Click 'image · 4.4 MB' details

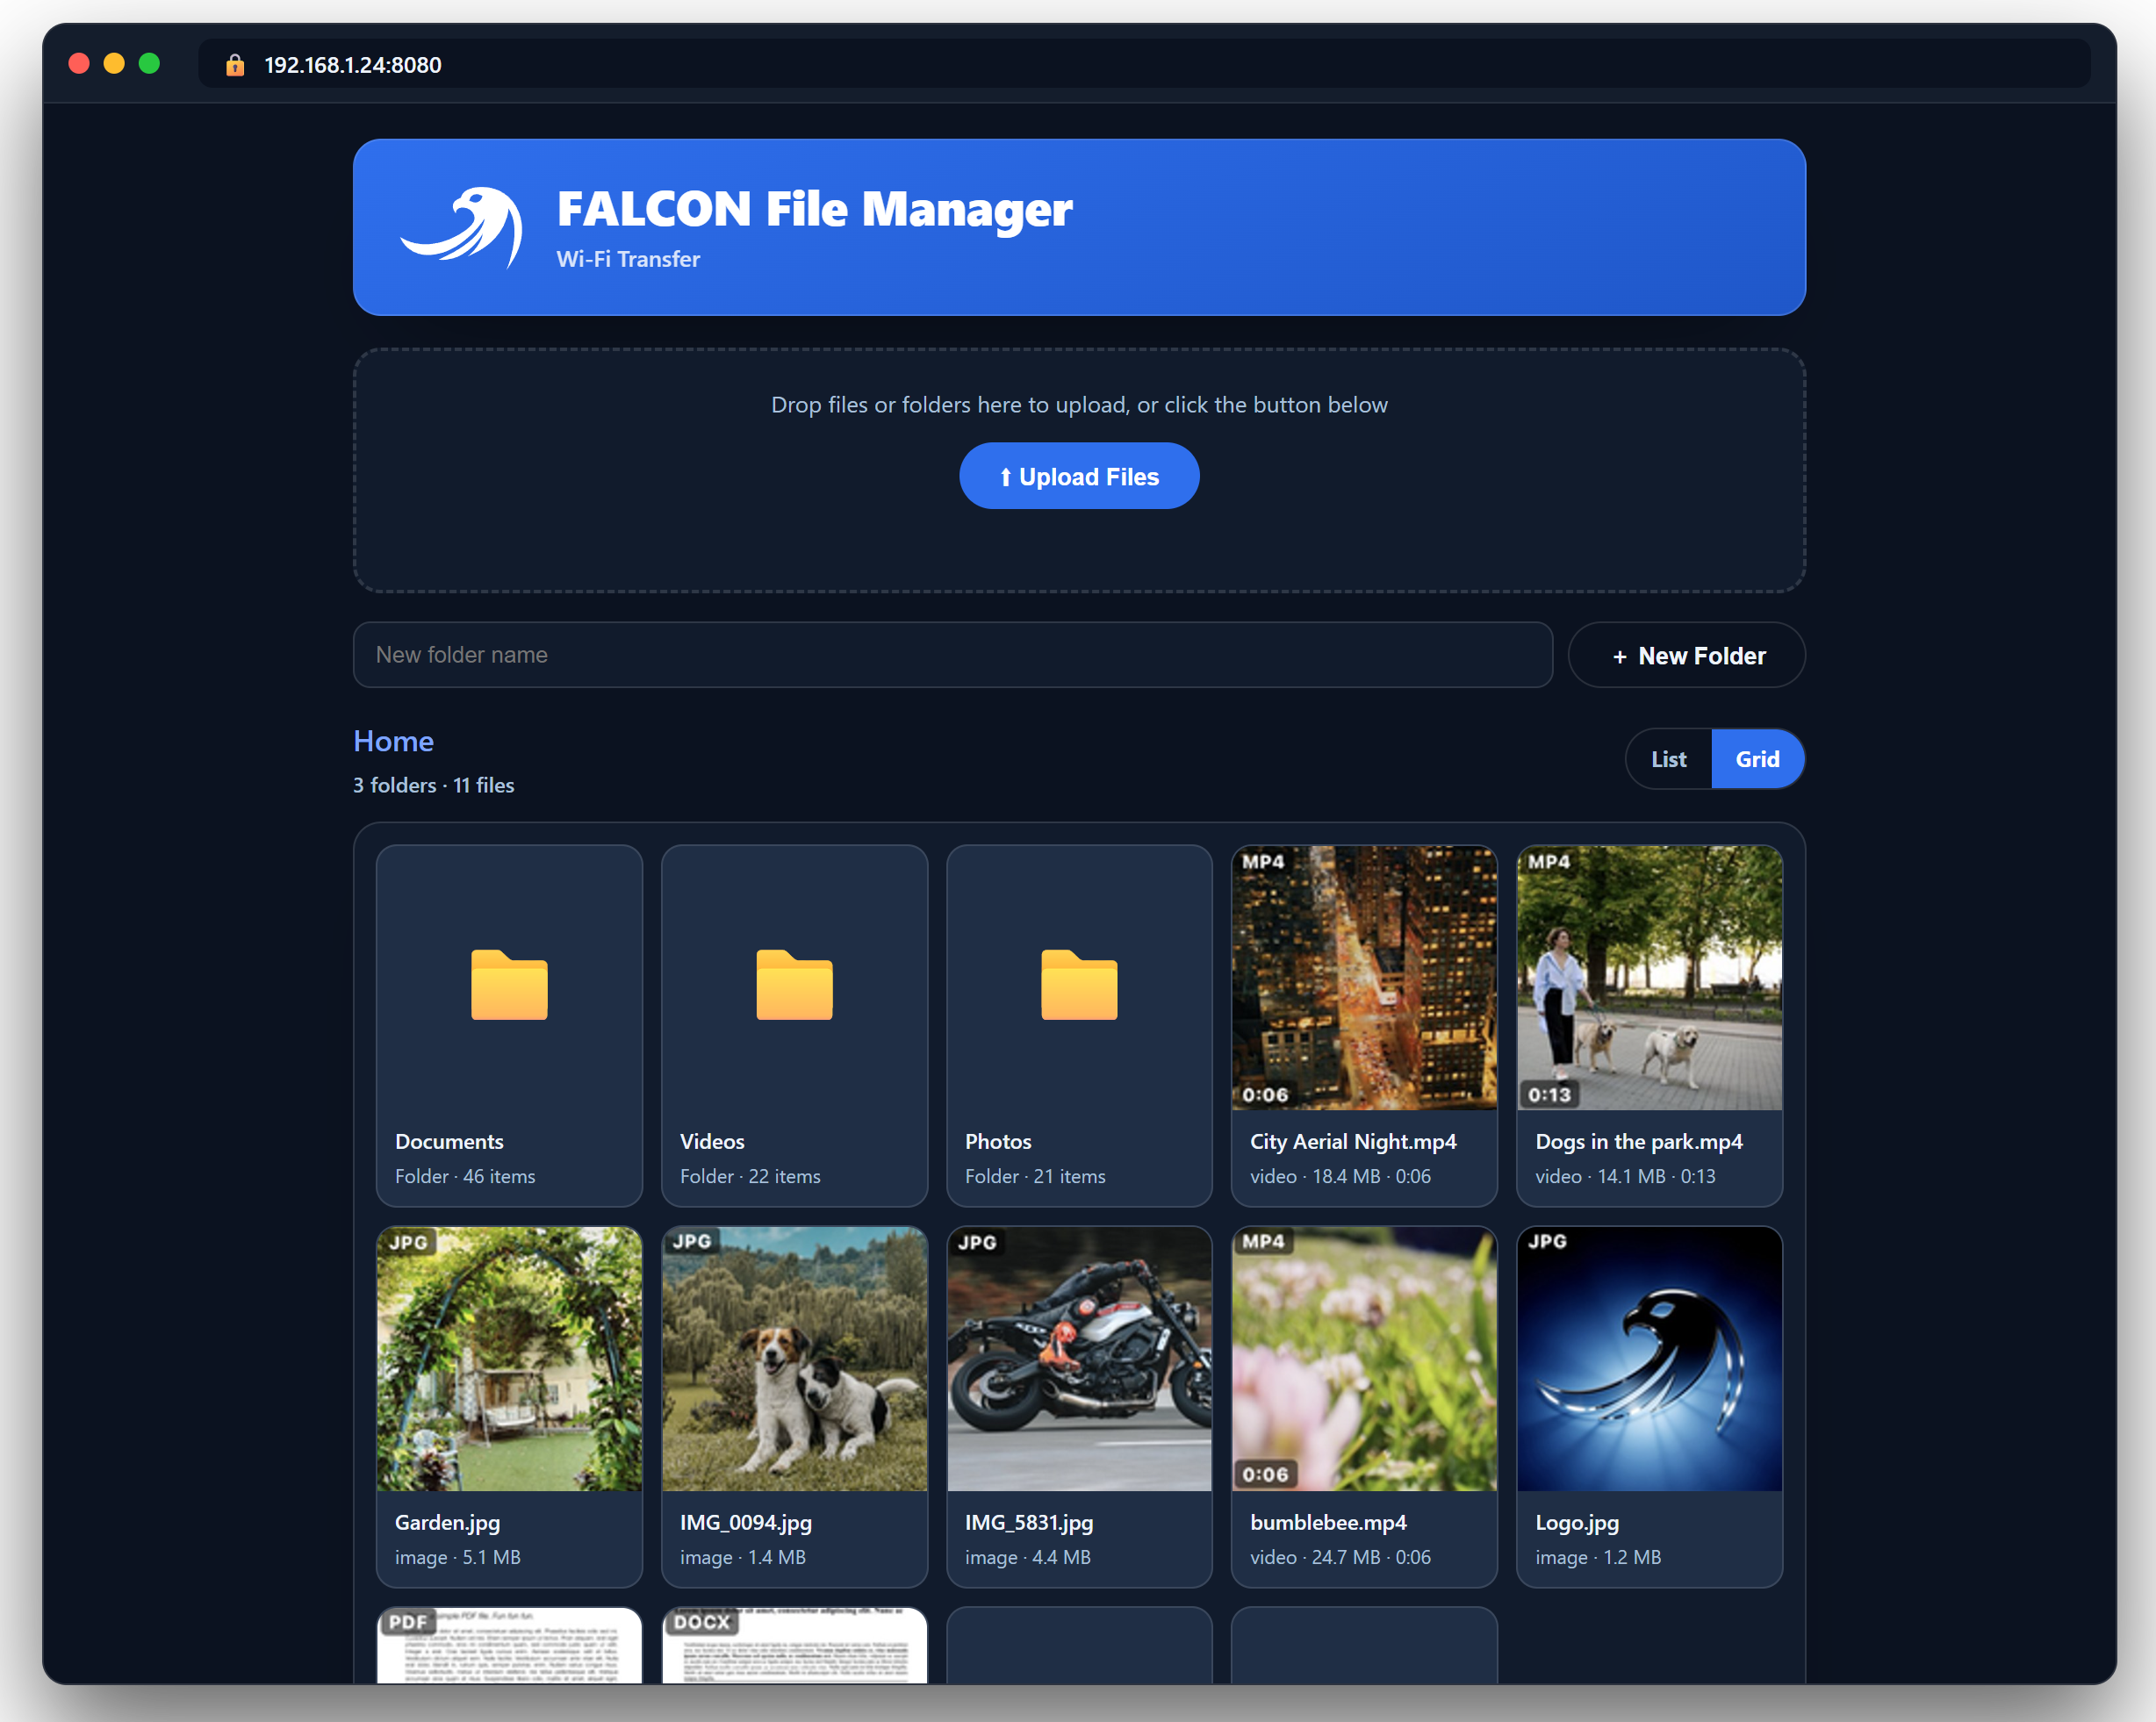click(1028, 1558)
